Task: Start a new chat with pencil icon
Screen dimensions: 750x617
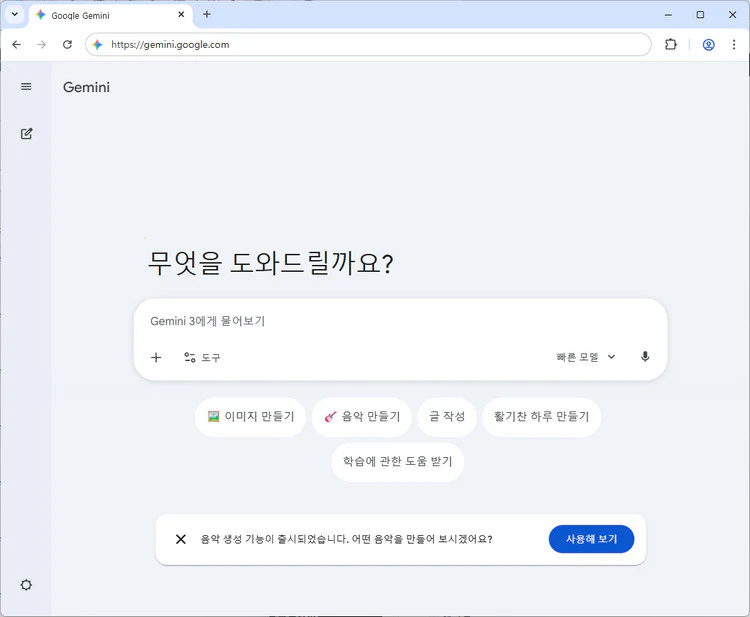Action: click(x=26, y=133)
